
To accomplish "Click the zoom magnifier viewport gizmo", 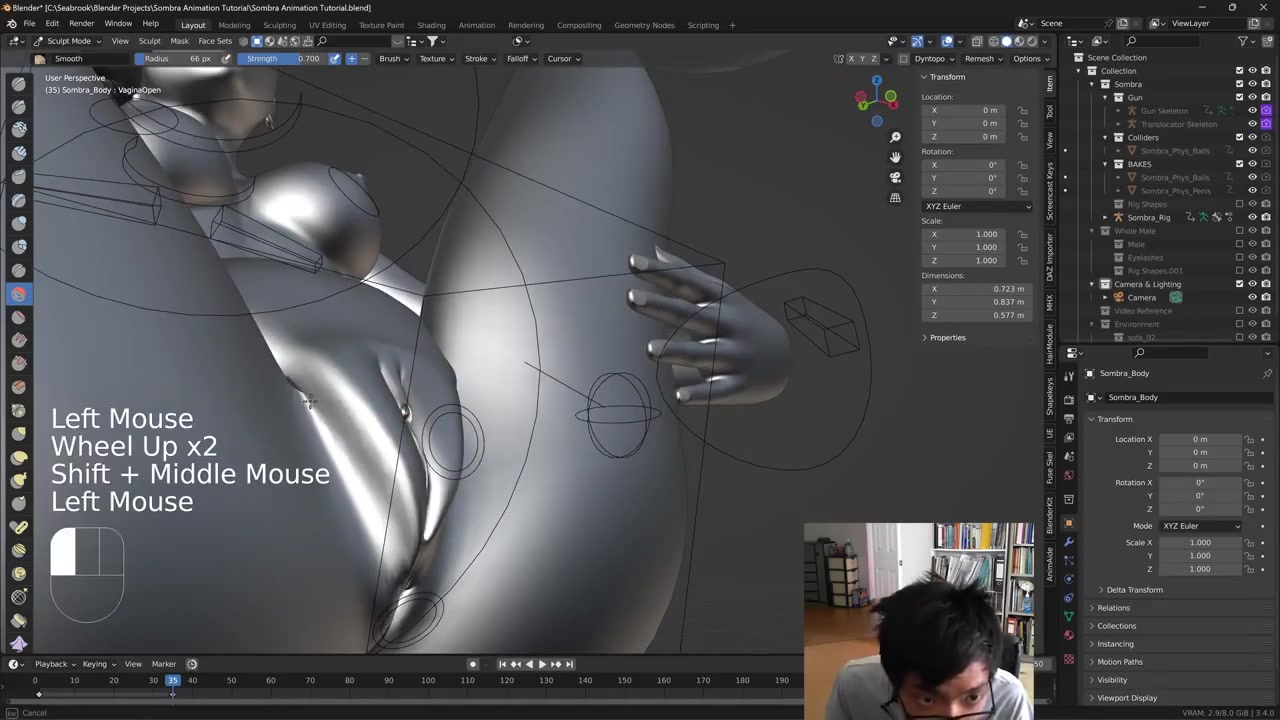I will click(x=895, y=137).
